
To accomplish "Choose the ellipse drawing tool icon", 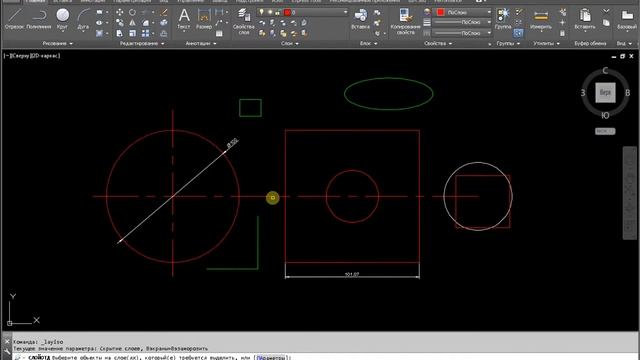I will tap(99, 22).
